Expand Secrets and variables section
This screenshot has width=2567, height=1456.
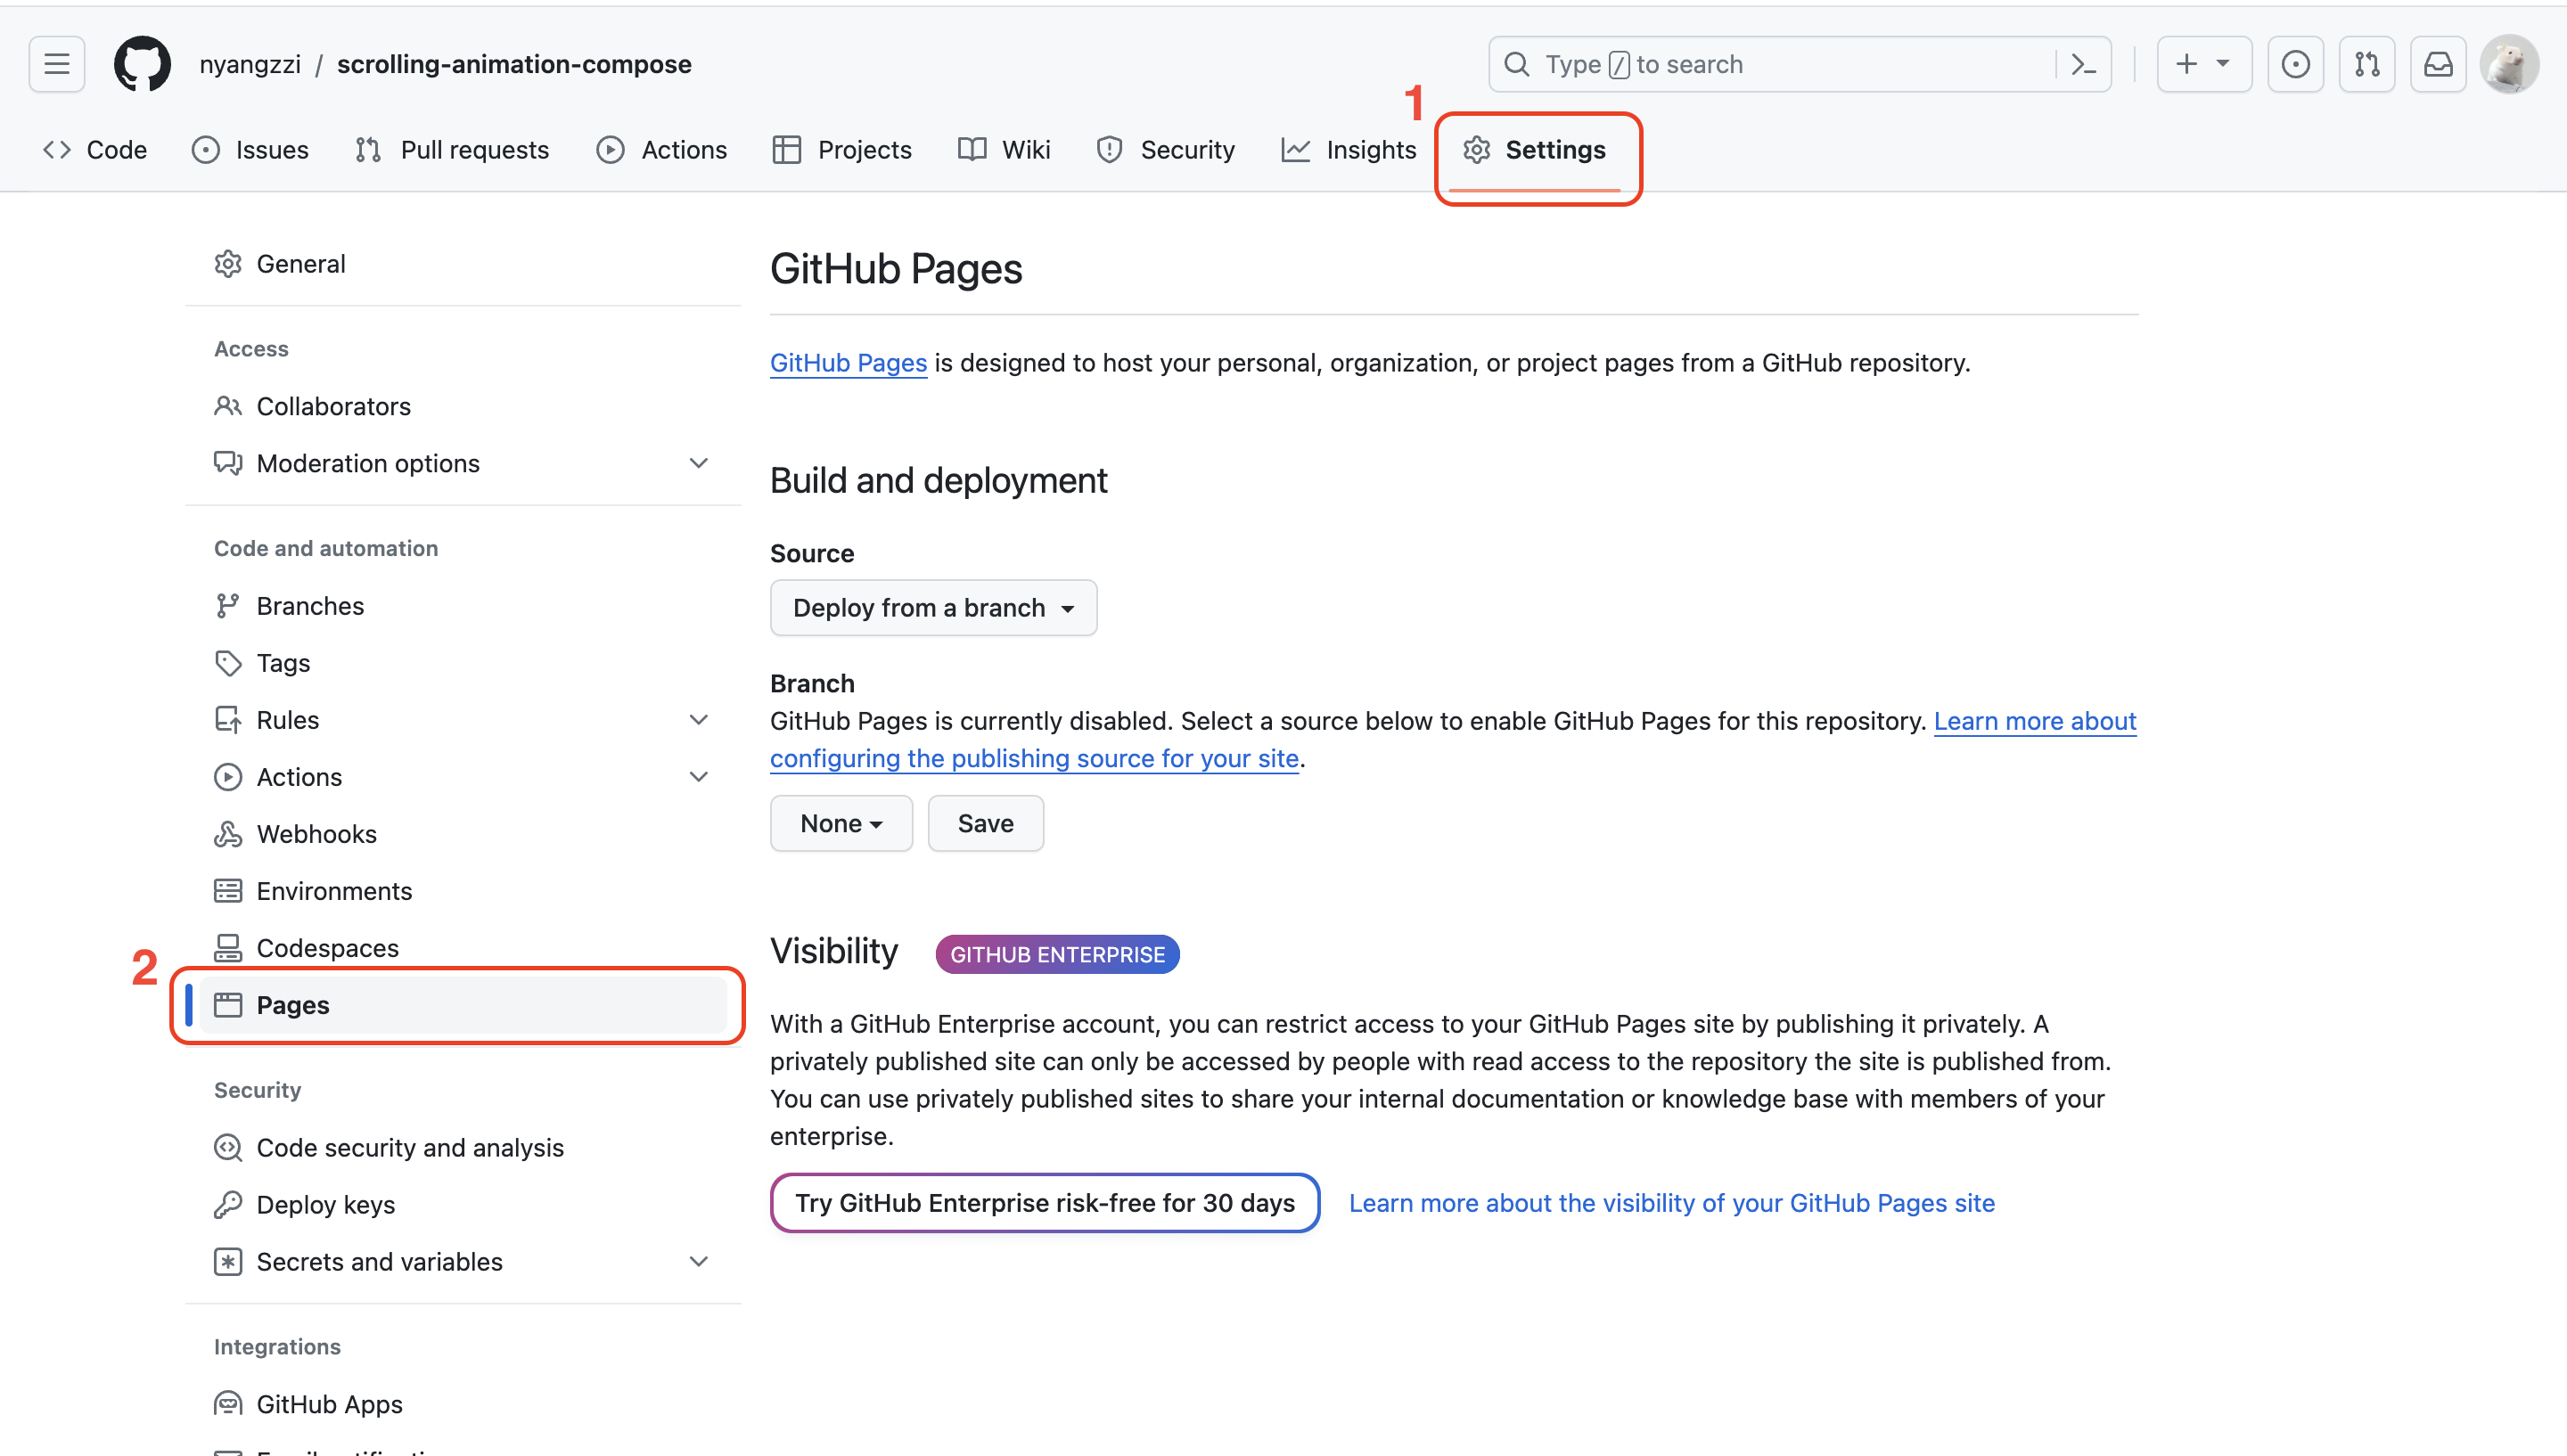coord(698,1262)
